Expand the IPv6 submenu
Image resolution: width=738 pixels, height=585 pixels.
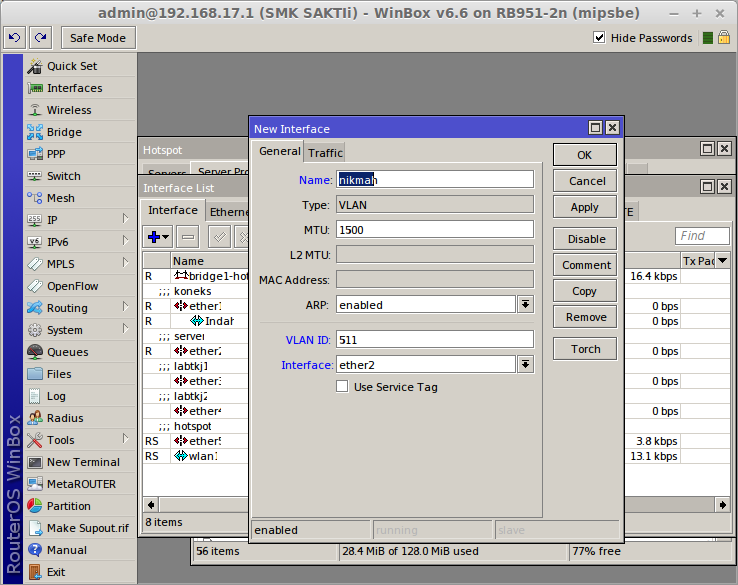125,241
